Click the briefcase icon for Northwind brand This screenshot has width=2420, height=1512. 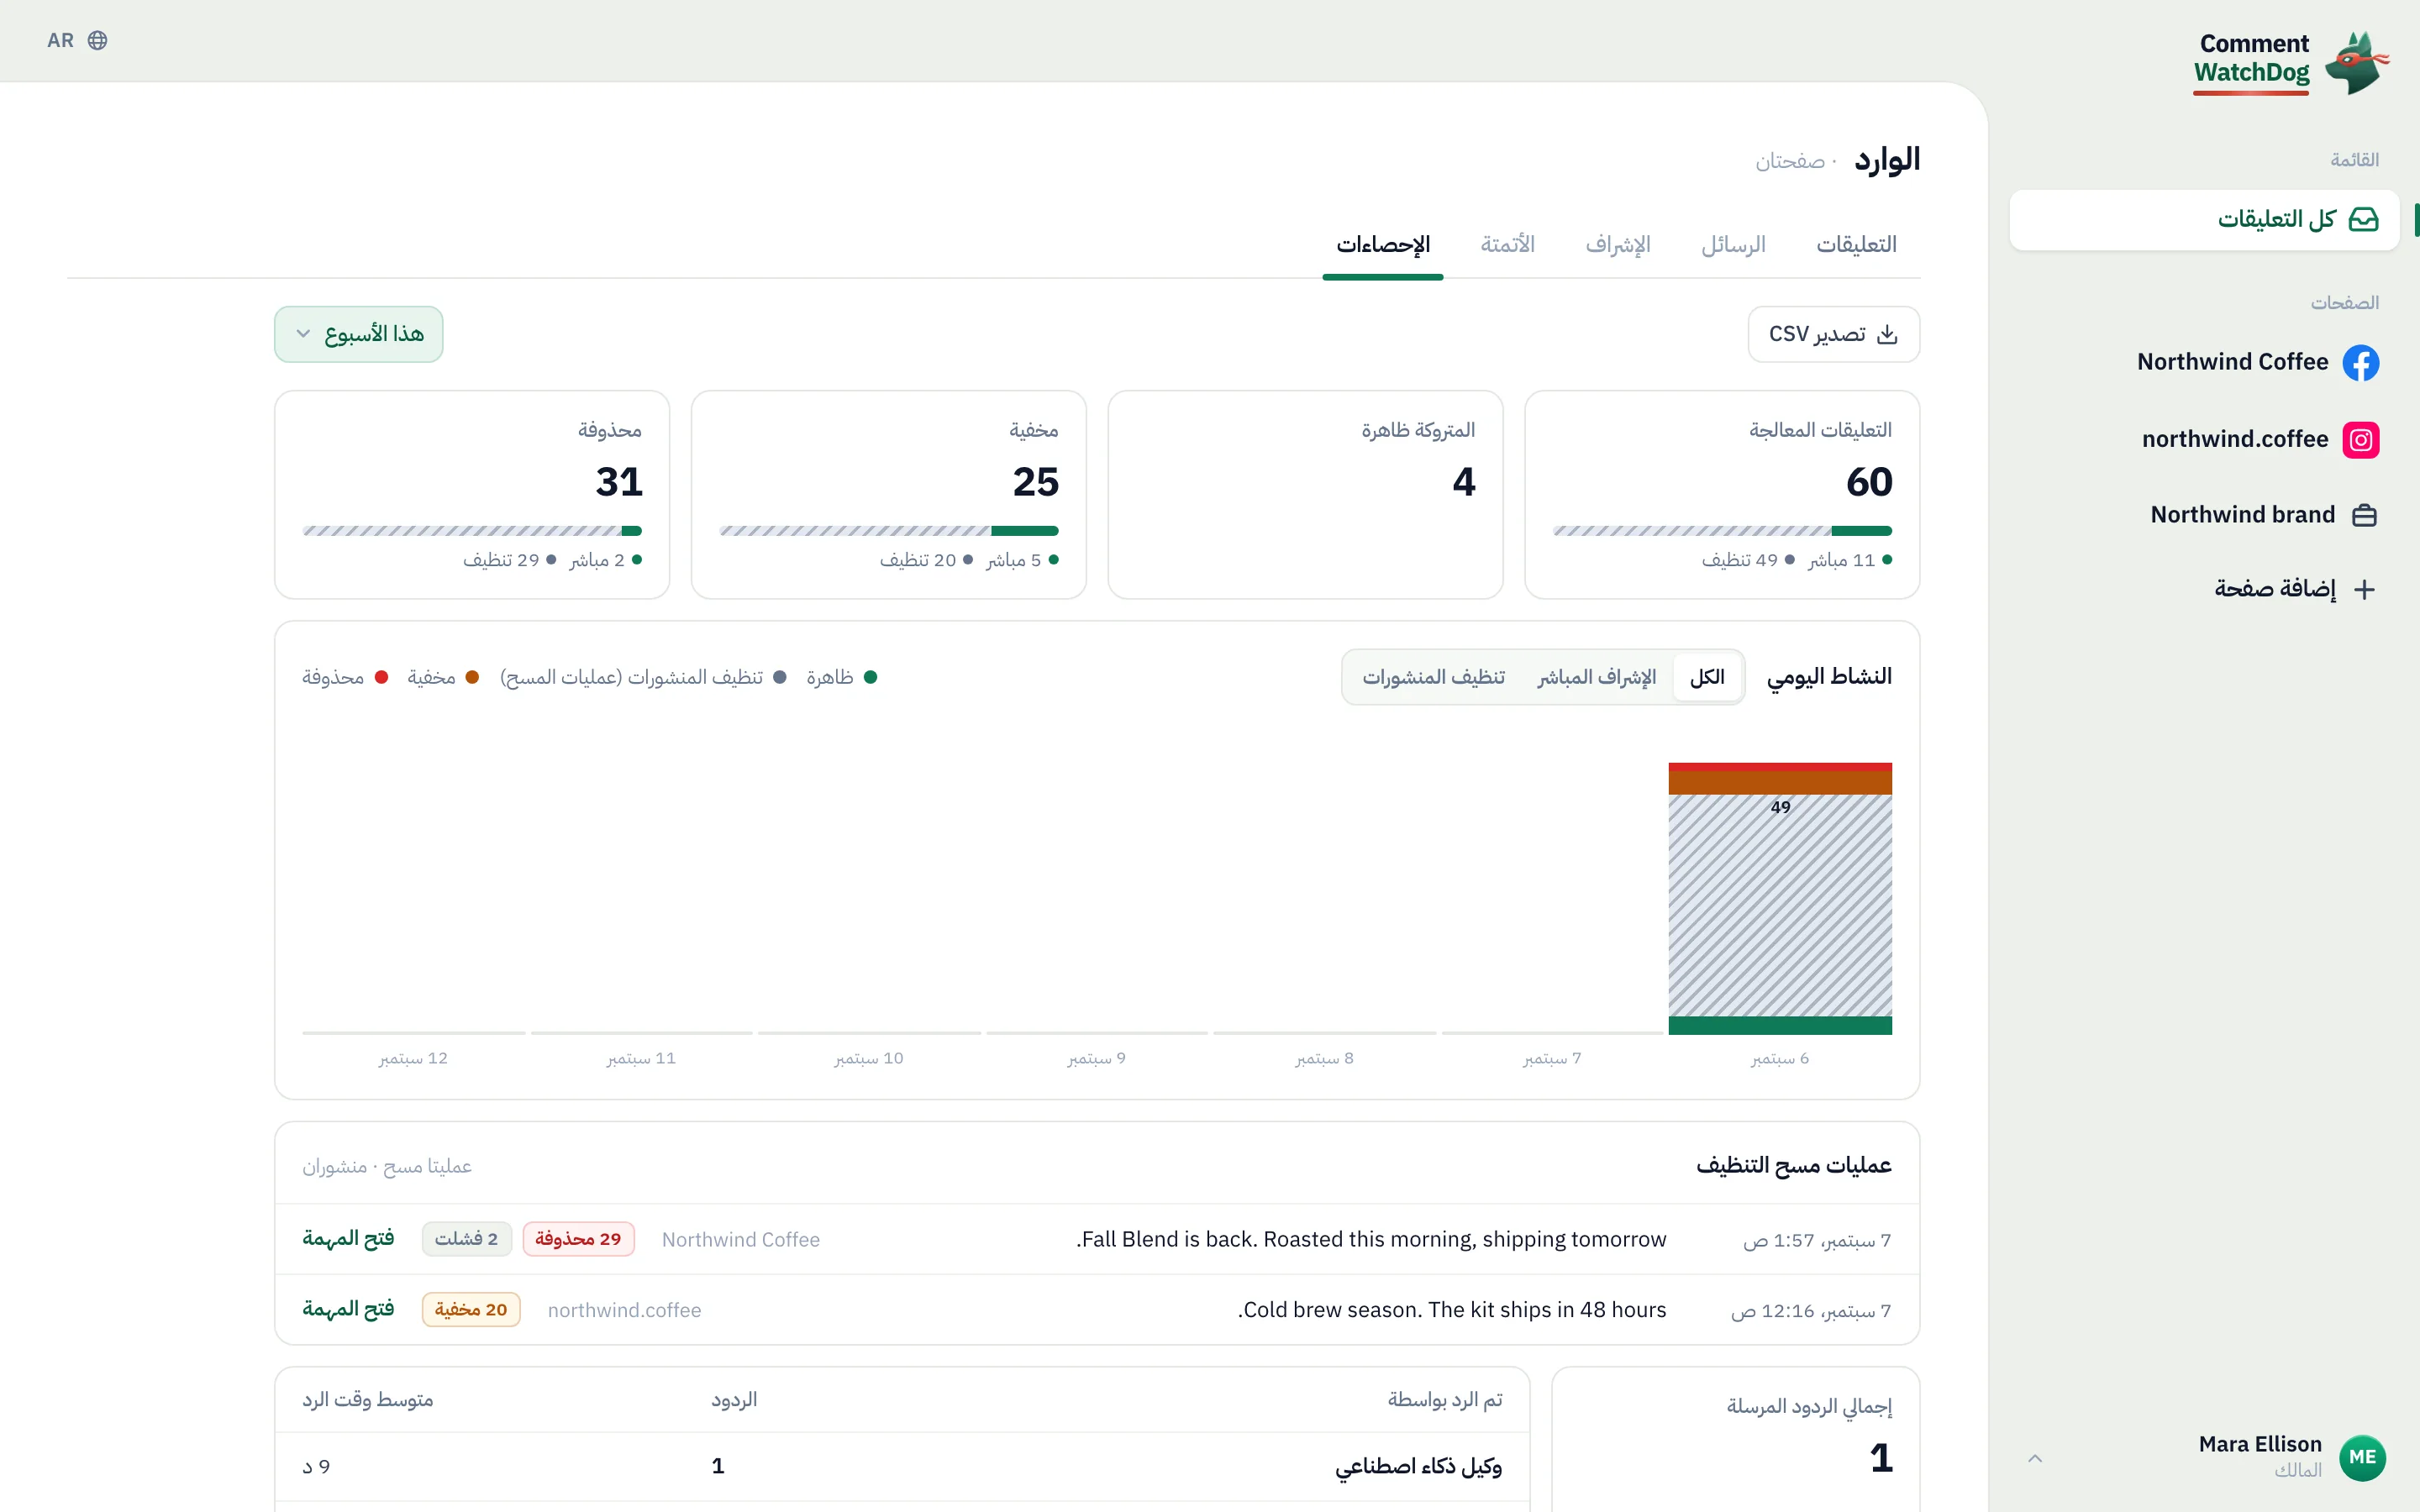2364,515
